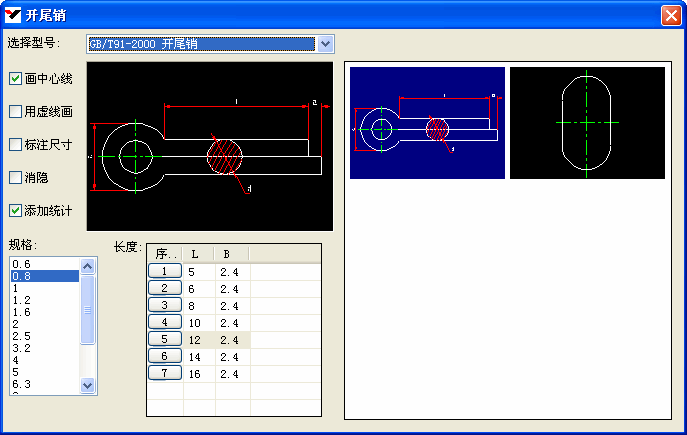Select specification 0.6 in the list
Screen dimensions: 687x435
pos(45,264)
